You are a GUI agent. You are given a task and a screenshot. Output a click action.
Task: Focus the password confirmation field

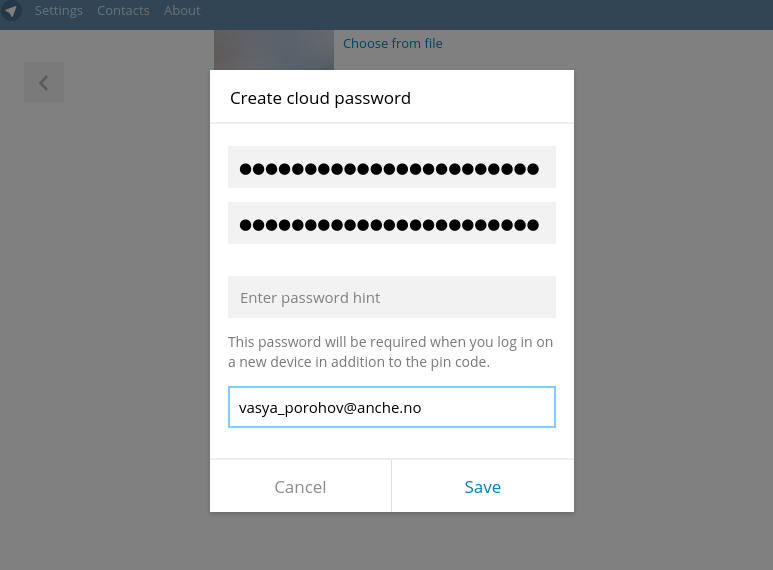click(391, 224)
